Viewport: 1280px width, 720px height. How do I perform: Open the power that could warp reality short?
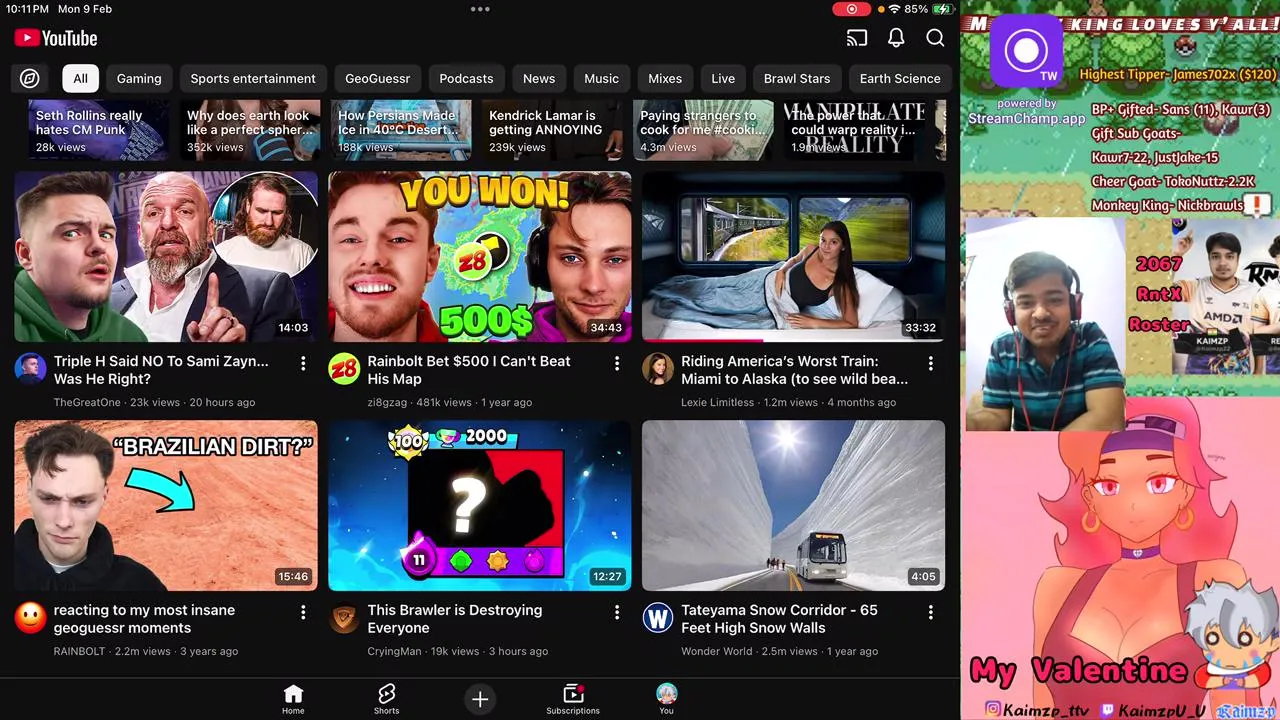point(854,130)
